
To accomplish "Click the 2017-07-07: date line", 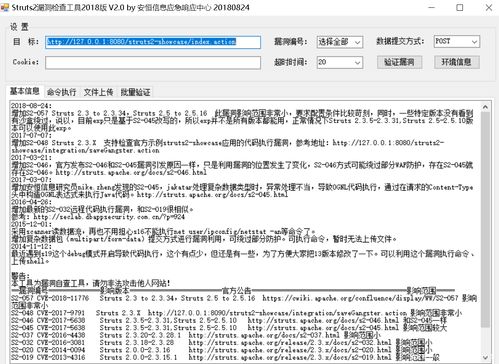I will 31,135.
